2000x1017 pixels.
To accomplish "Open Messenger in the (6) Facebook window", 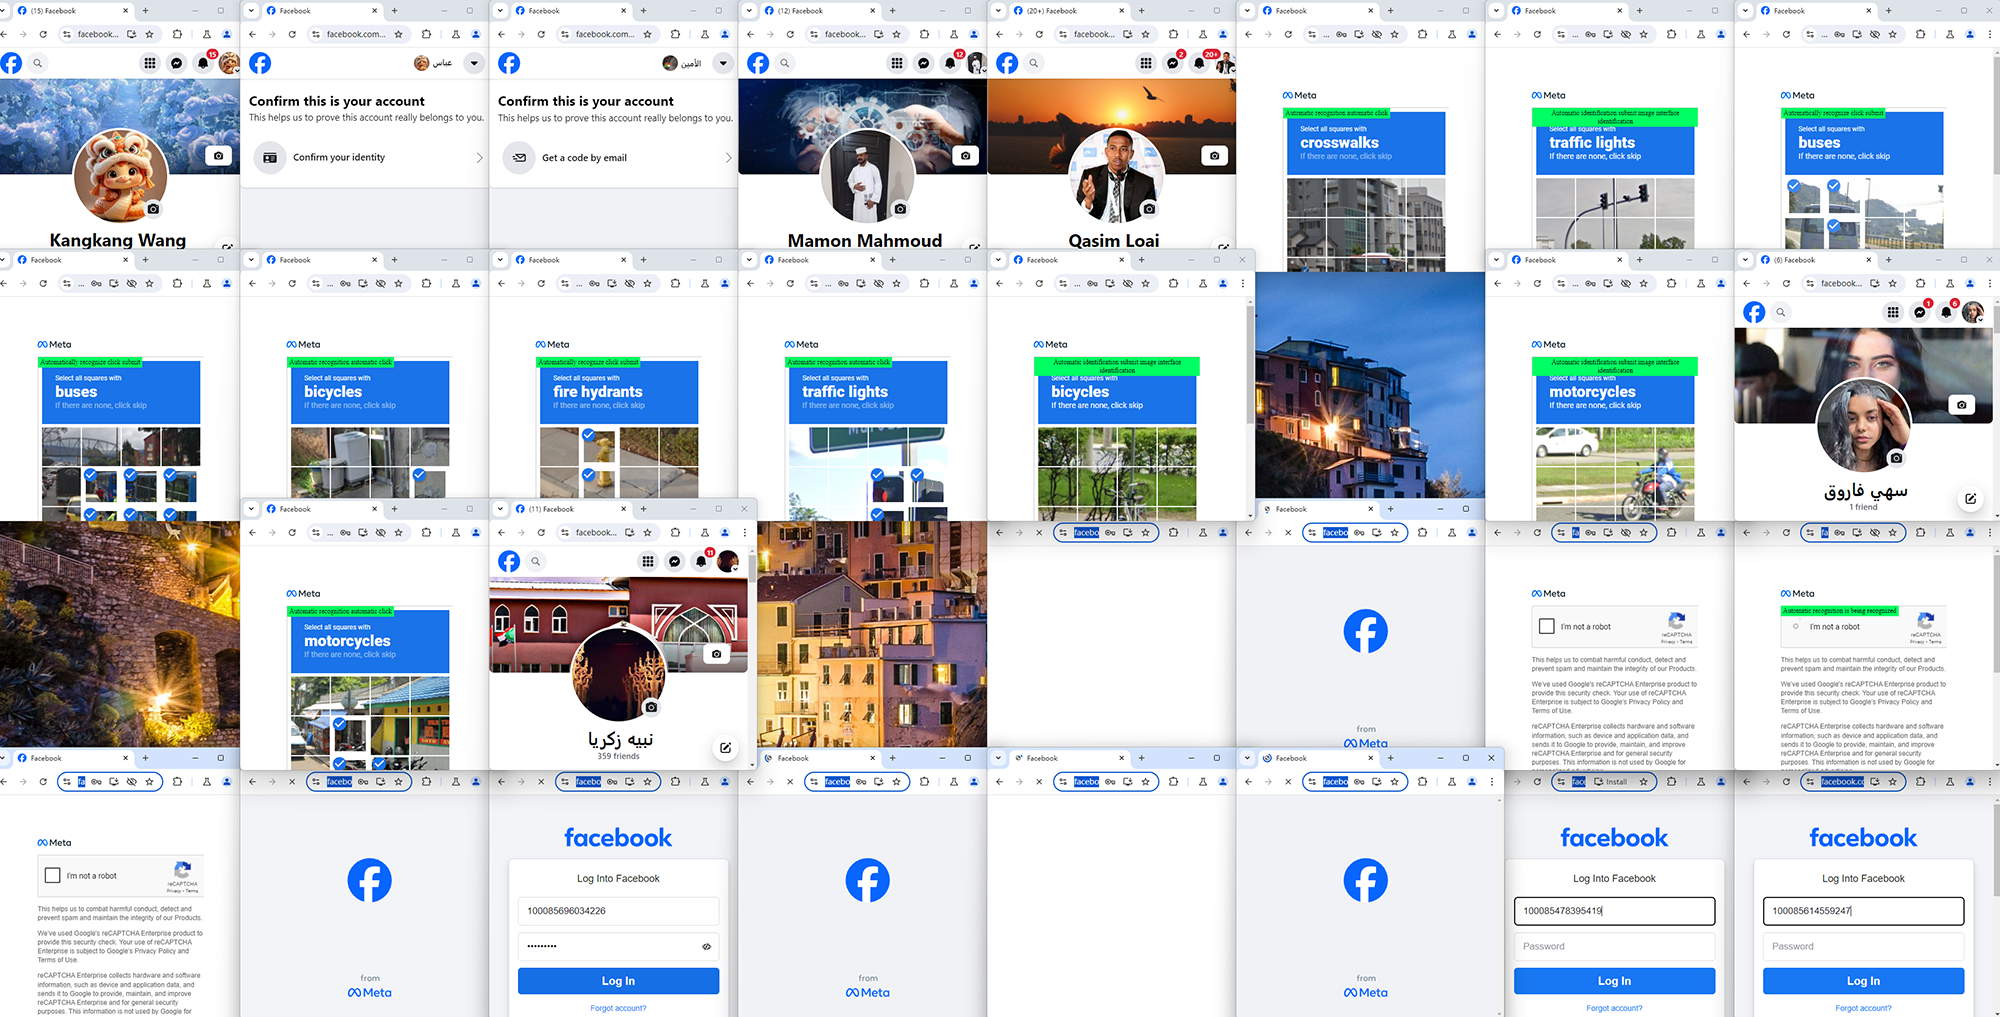I will (1919, 312).
